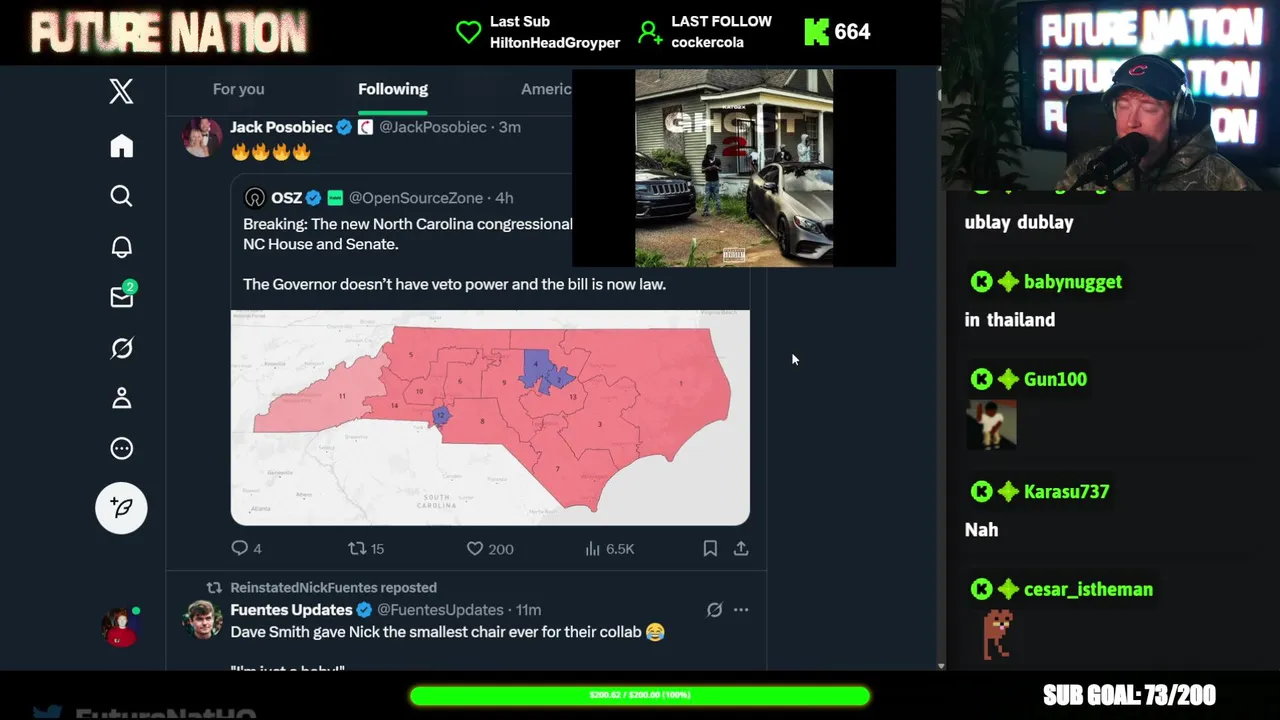This screenshot has width=1280, height=720.
Task: Click the compose Post feather button
Action: 121,508
